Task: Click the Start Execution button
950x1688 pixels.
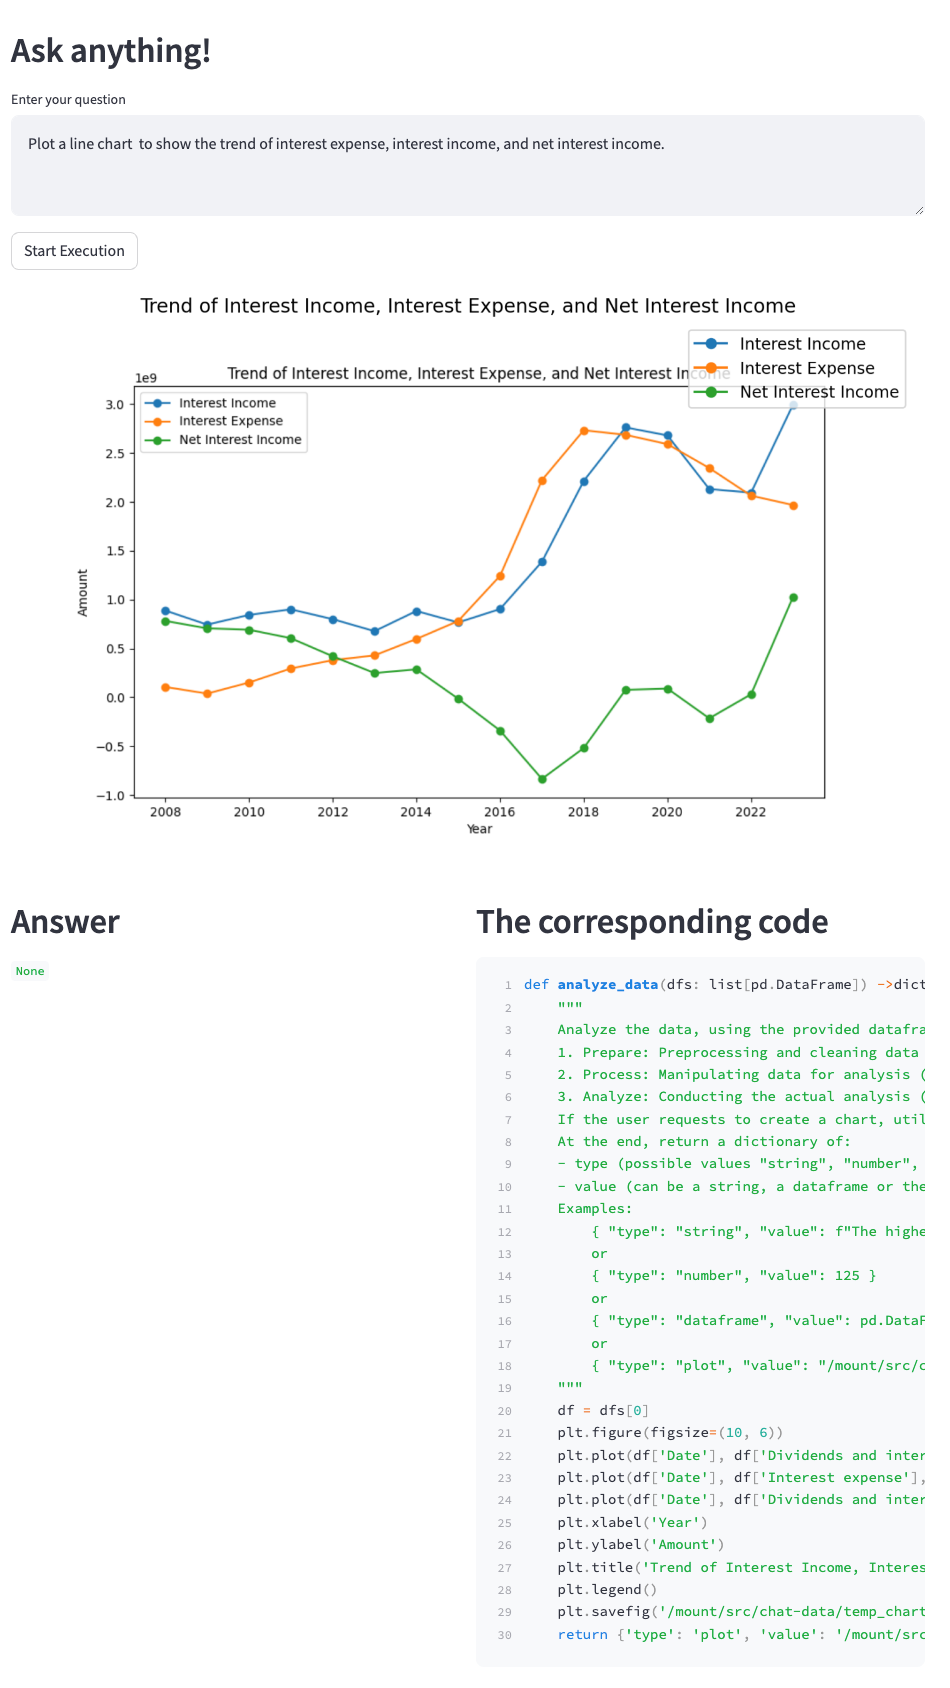Action: click(x=74, y=251)
